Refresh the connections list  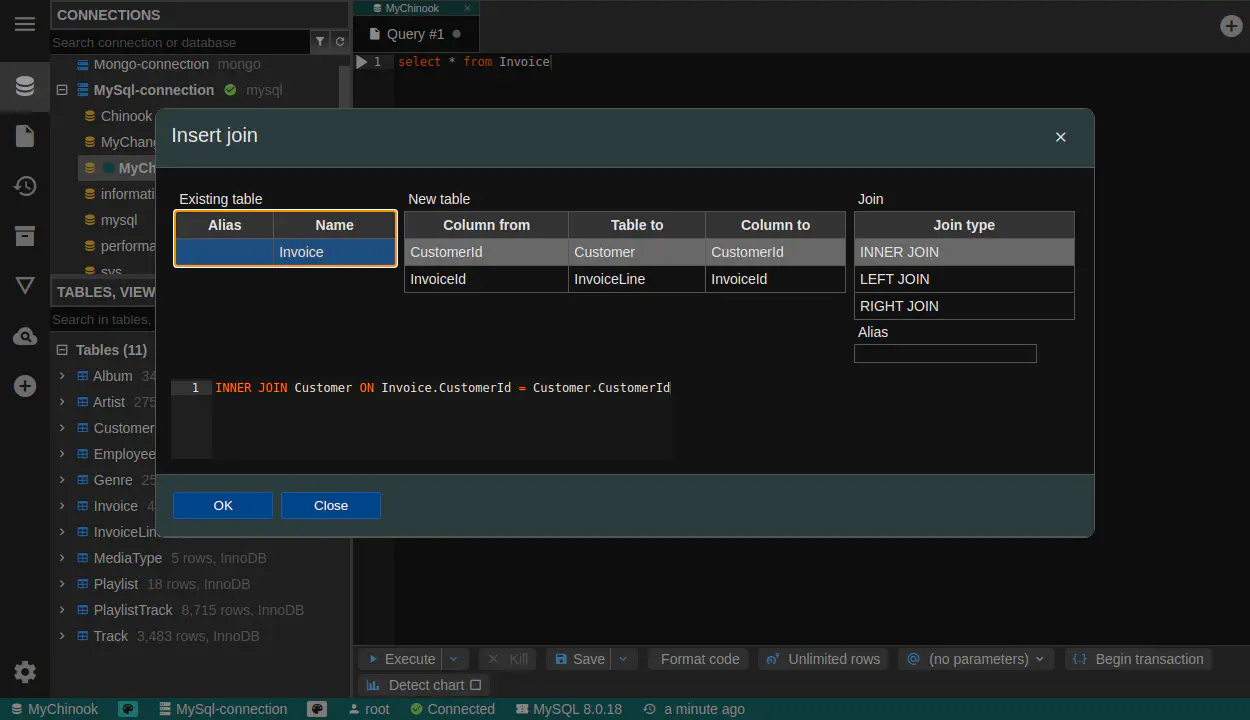click(340, 42)
